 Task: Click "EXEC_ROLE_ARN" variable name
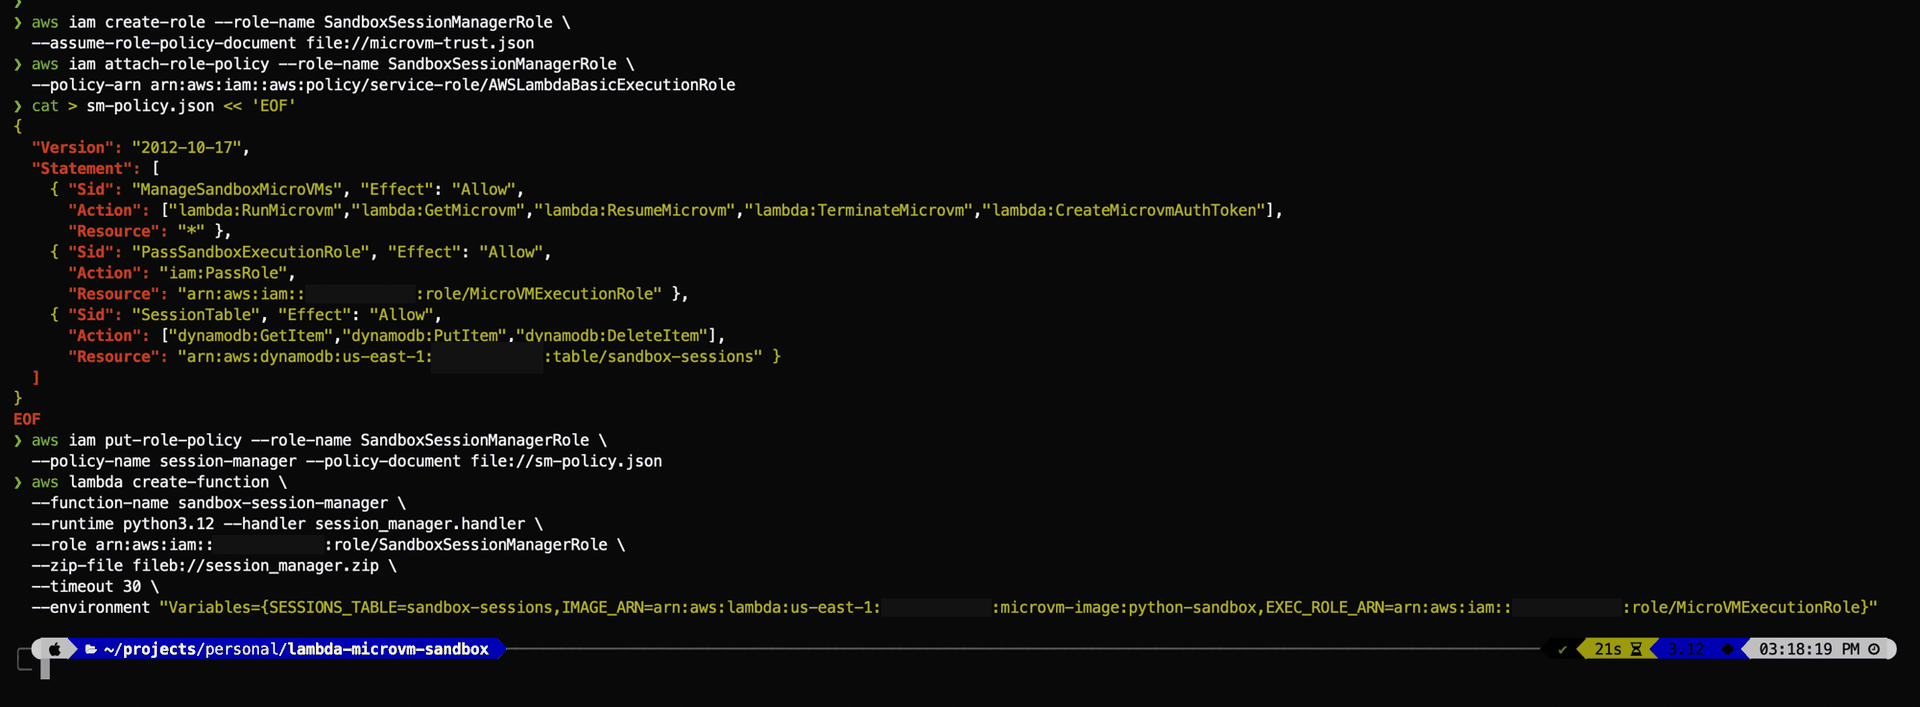[x=1325, y=608]
